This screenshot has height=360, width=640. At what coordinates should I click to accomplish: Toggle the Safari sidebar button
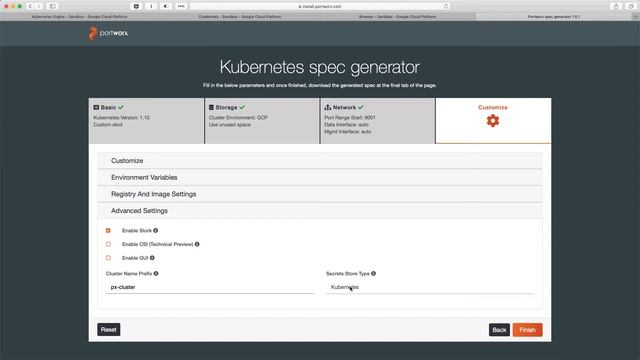(x=52, y=6)
